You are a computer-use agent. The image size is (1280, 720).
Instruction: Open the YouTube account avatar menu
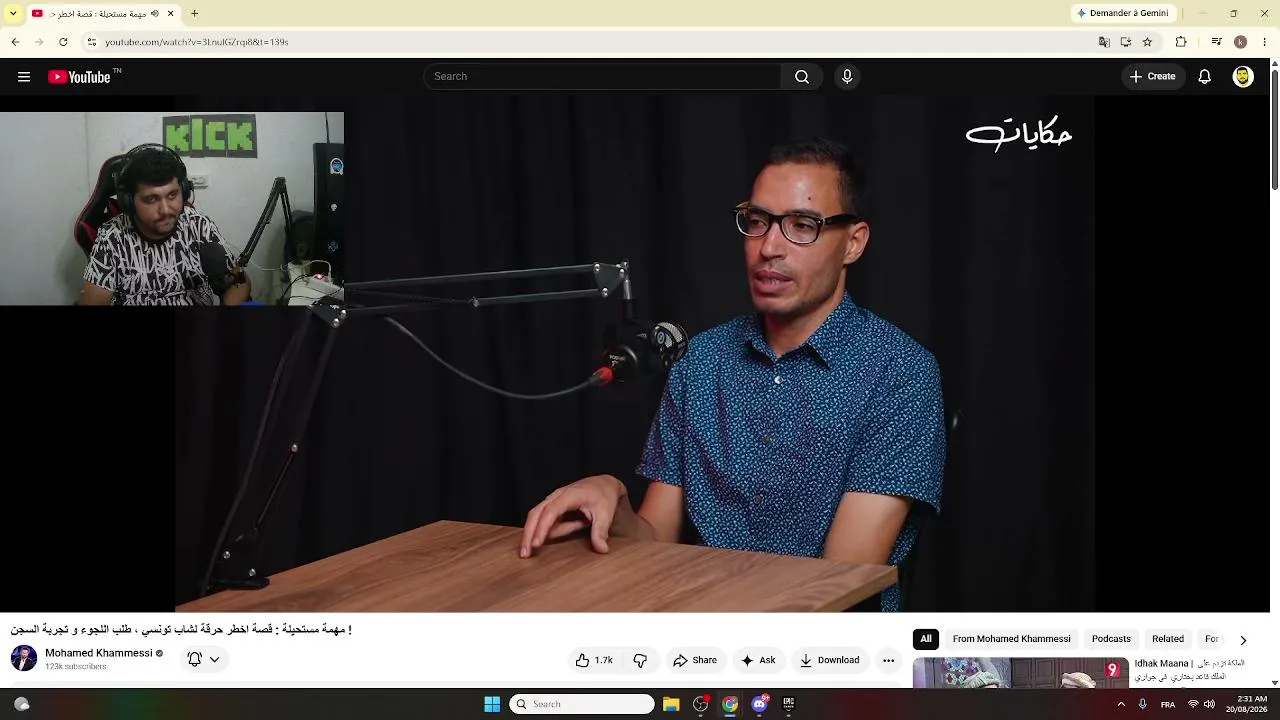[1243, 77]
